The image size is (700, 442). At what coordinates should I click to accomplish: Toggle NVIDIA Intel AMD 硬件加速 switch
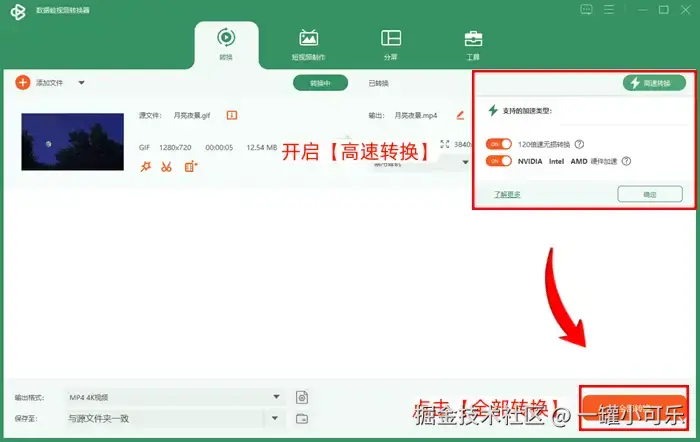[499, 161]
